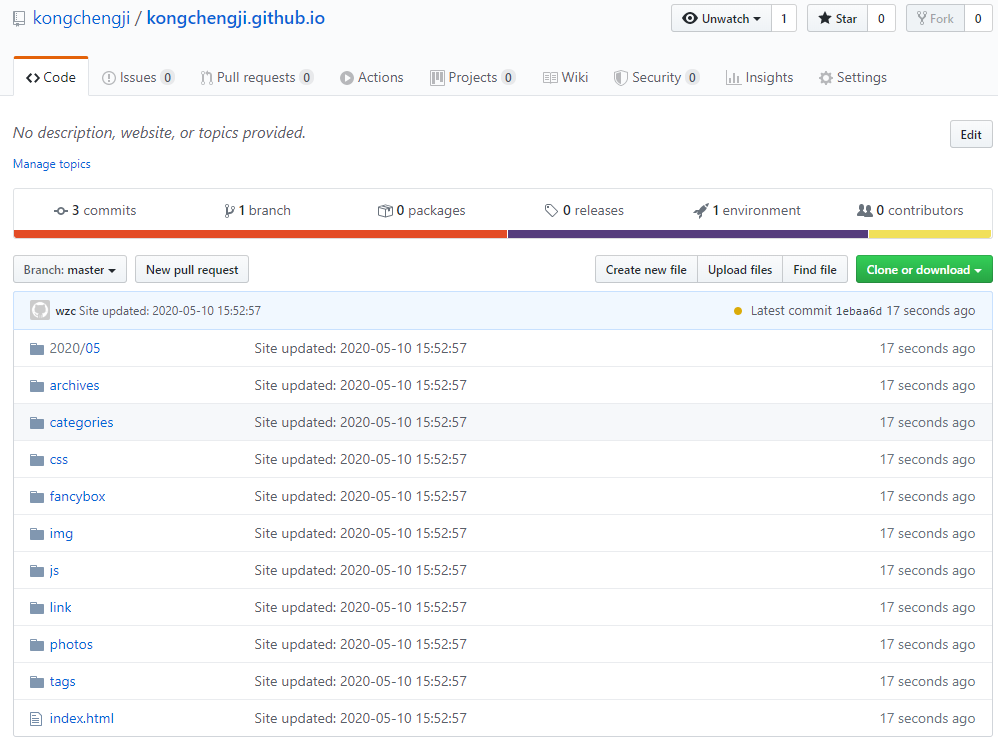998x746 pixels.
Task: Click the Fork button
Action: [935, 18]
